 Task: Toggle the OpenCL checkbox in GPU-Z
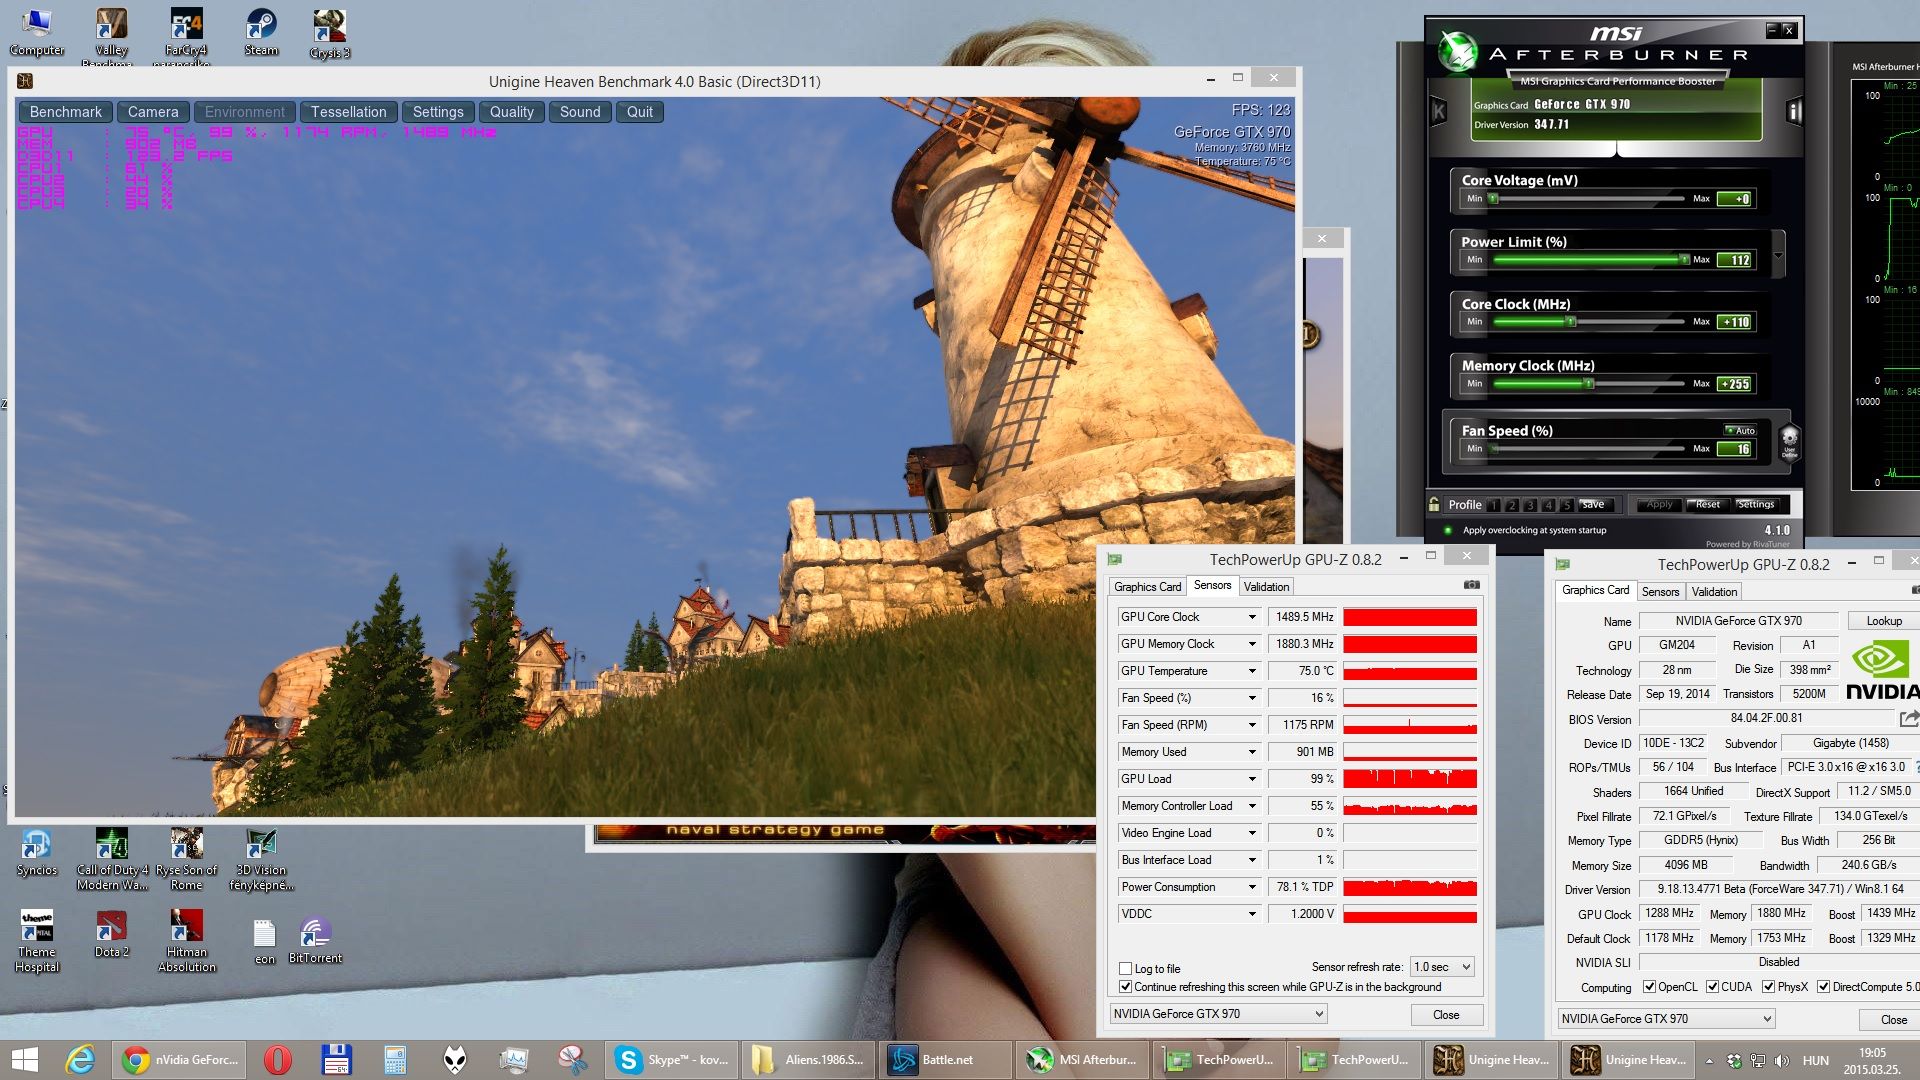point(1649,986)
